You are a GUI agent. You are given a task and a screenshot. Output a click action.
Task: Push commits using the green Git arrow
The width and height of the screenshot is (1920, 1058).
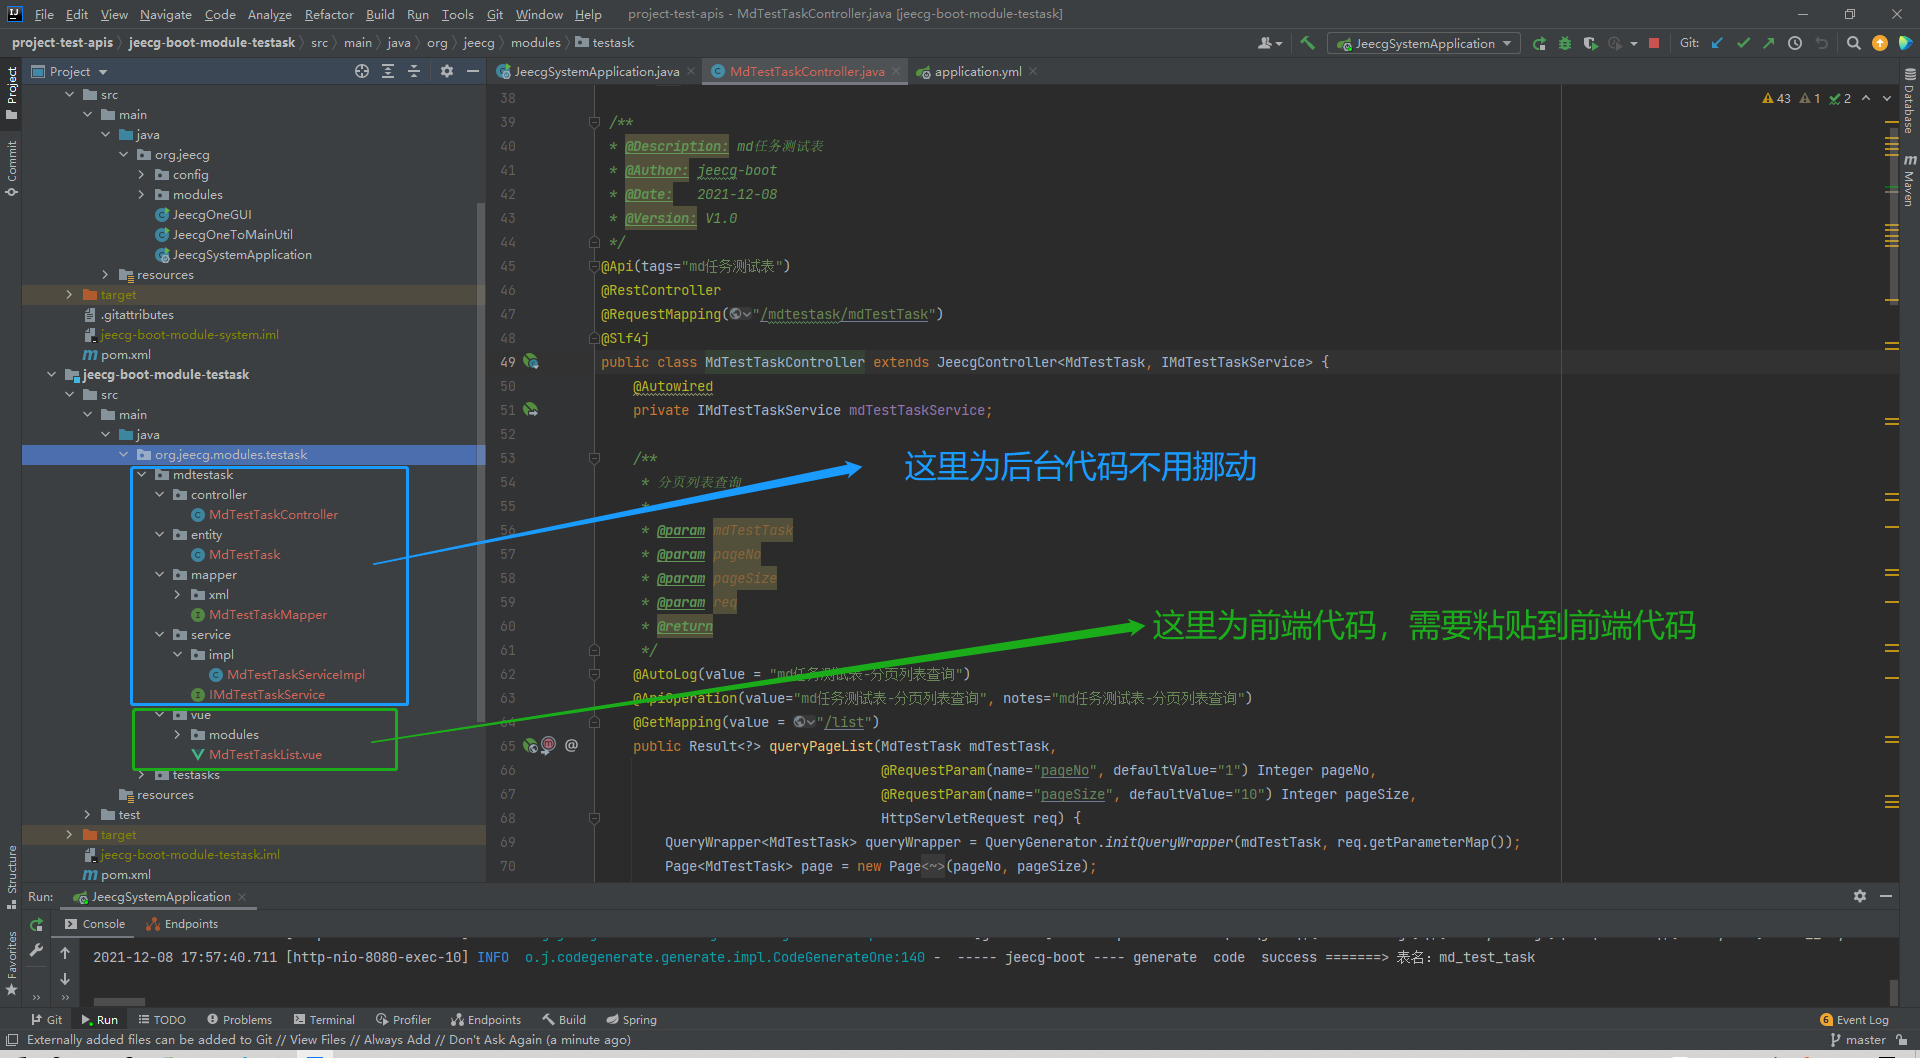click(1769, 43)
